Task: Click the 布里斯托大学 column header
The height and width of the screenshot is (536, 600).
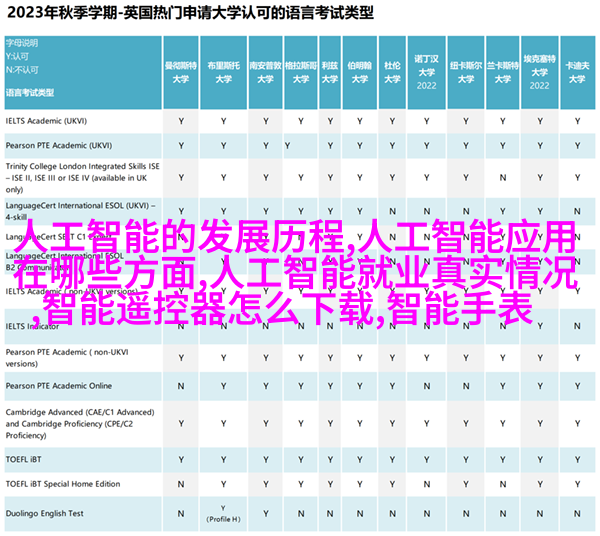Action: [223, 72]
